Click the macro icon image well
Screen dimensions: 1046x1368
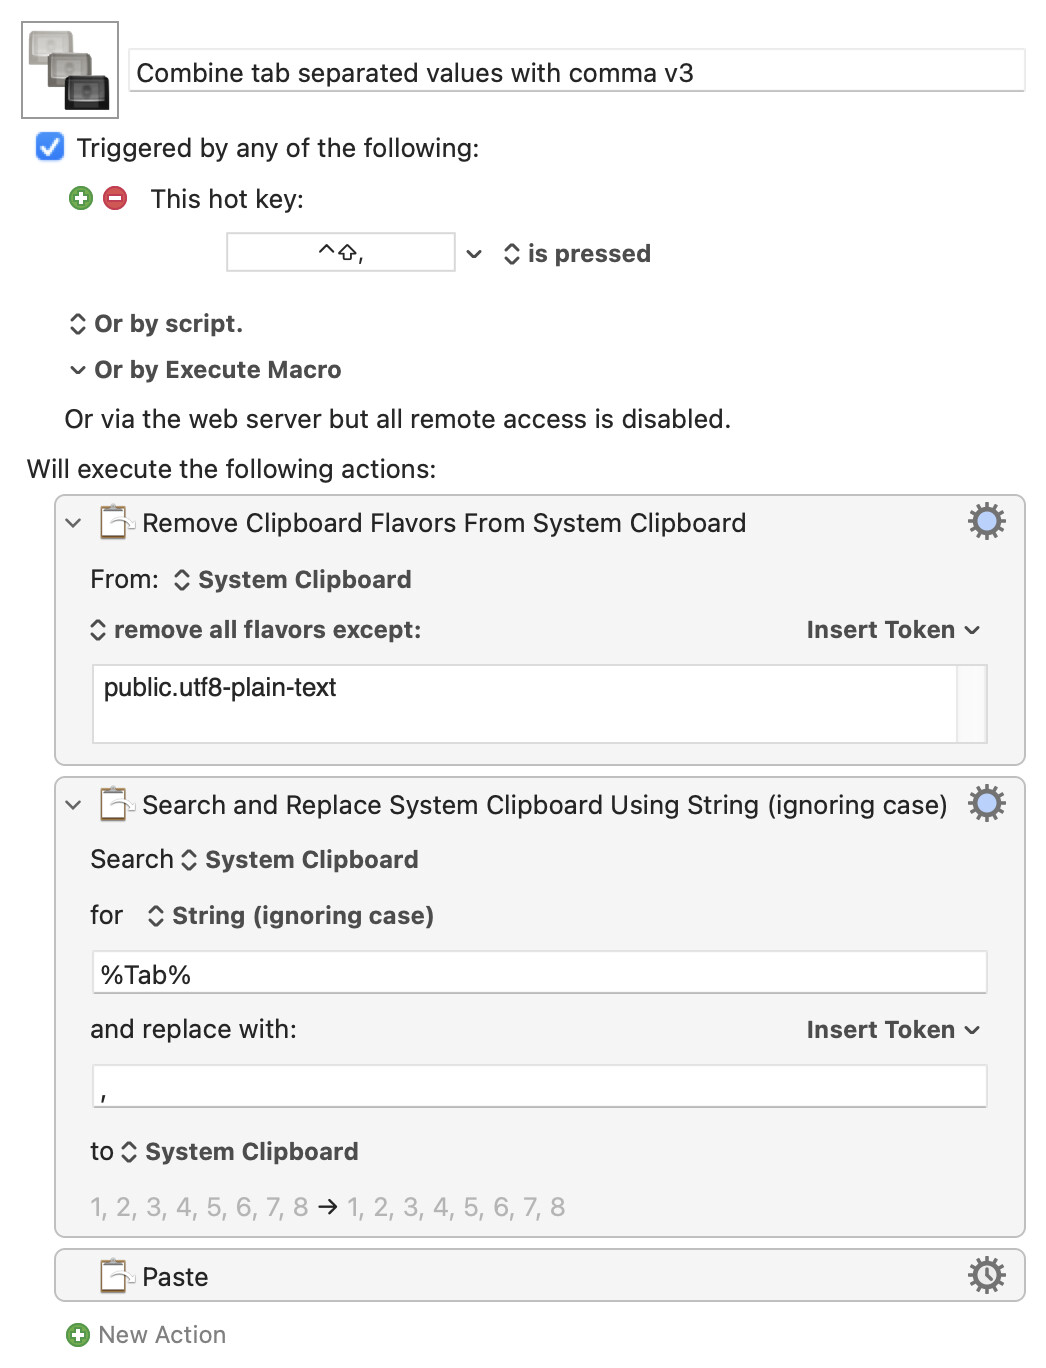[x=70, y=70]
